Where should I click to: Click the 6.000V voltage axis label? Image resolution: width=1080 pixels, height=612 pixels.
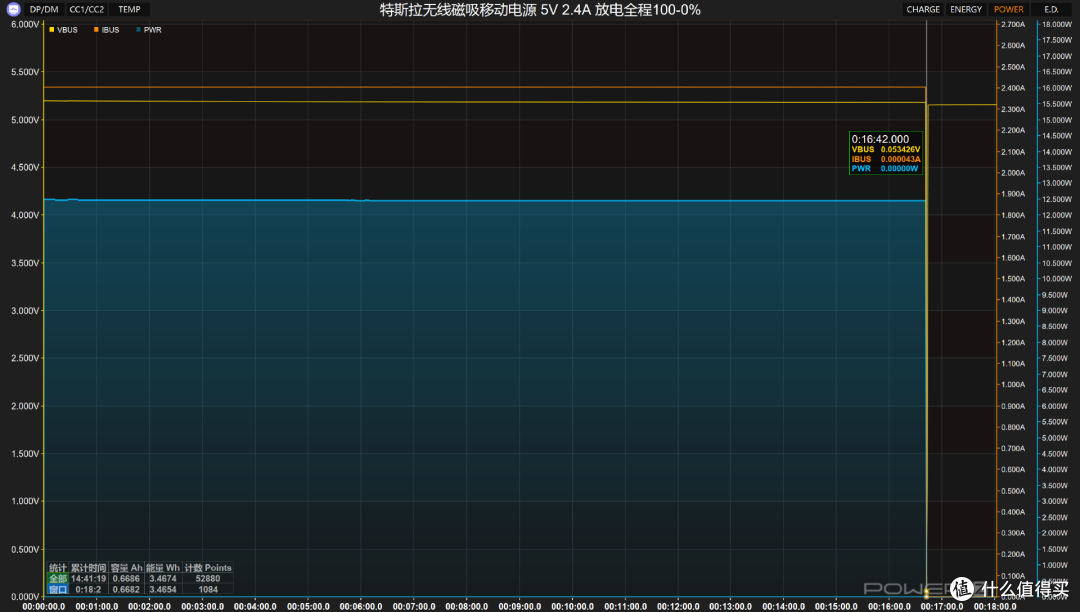(x=25, y=24)
